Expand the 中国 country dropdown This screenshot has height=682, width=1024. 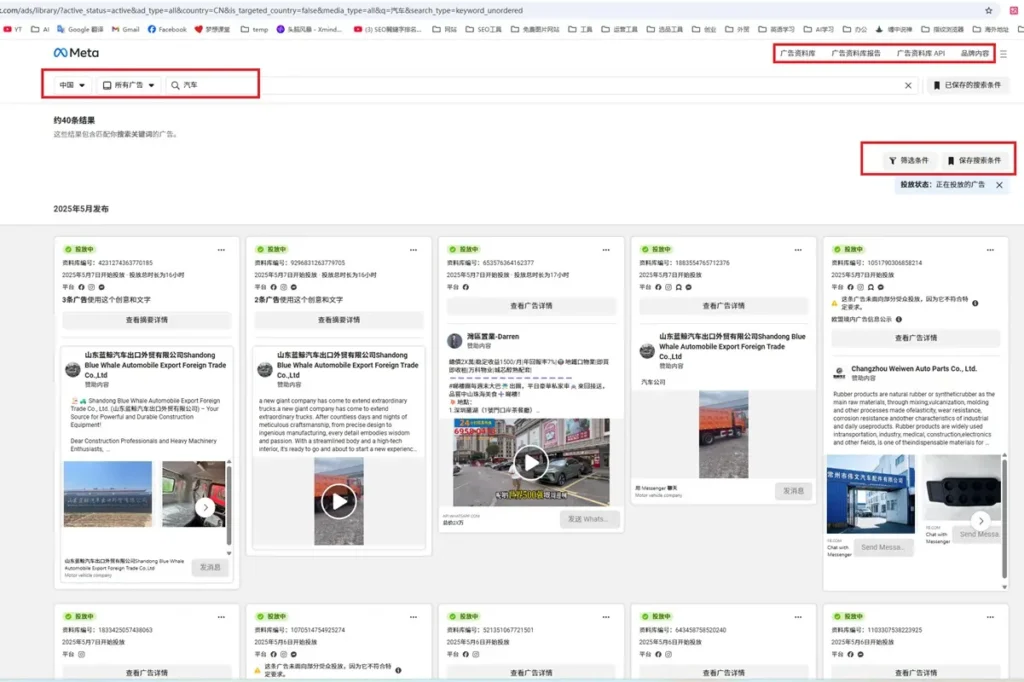coord(72,86)
